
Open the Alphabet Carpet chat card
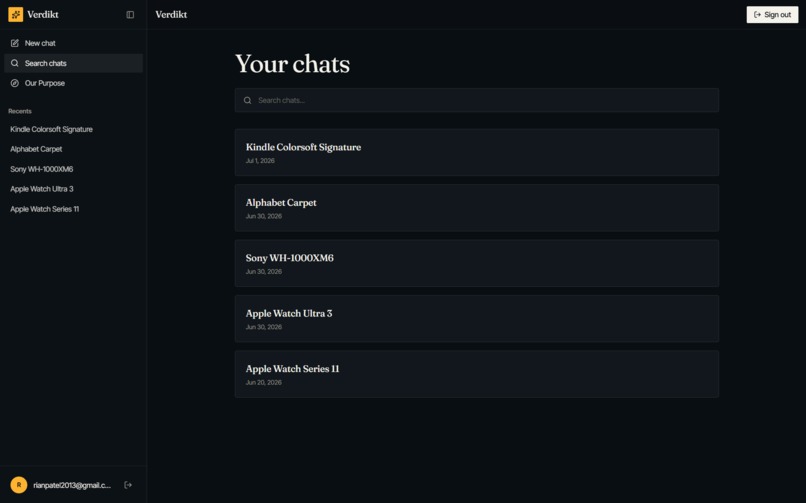(477, 208)
